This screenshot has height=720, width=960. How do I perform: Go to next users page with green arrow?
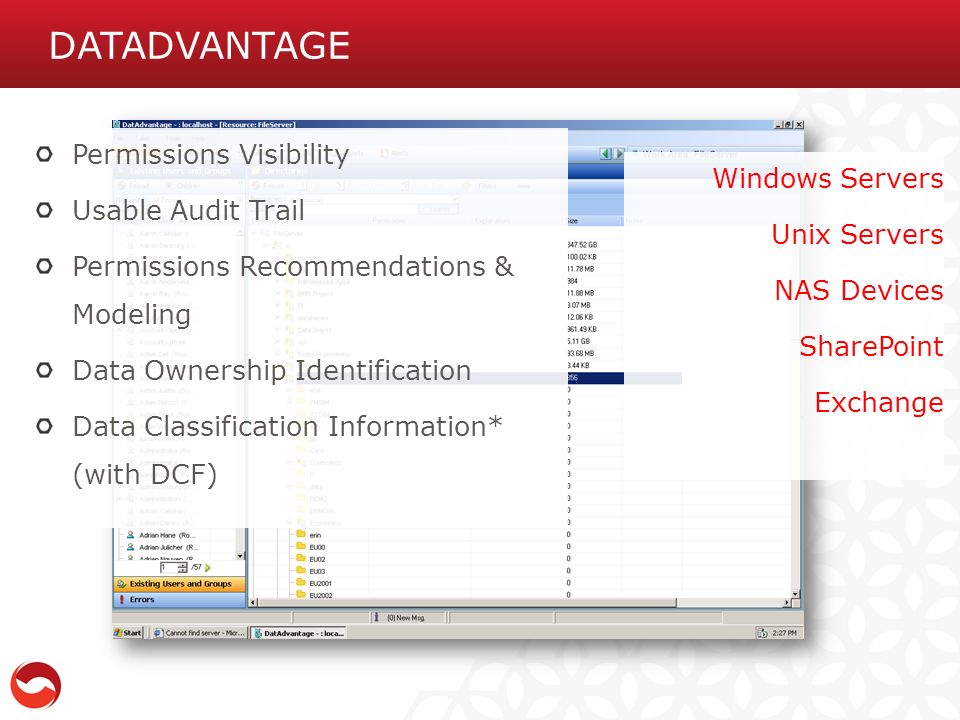coord(208,568)
